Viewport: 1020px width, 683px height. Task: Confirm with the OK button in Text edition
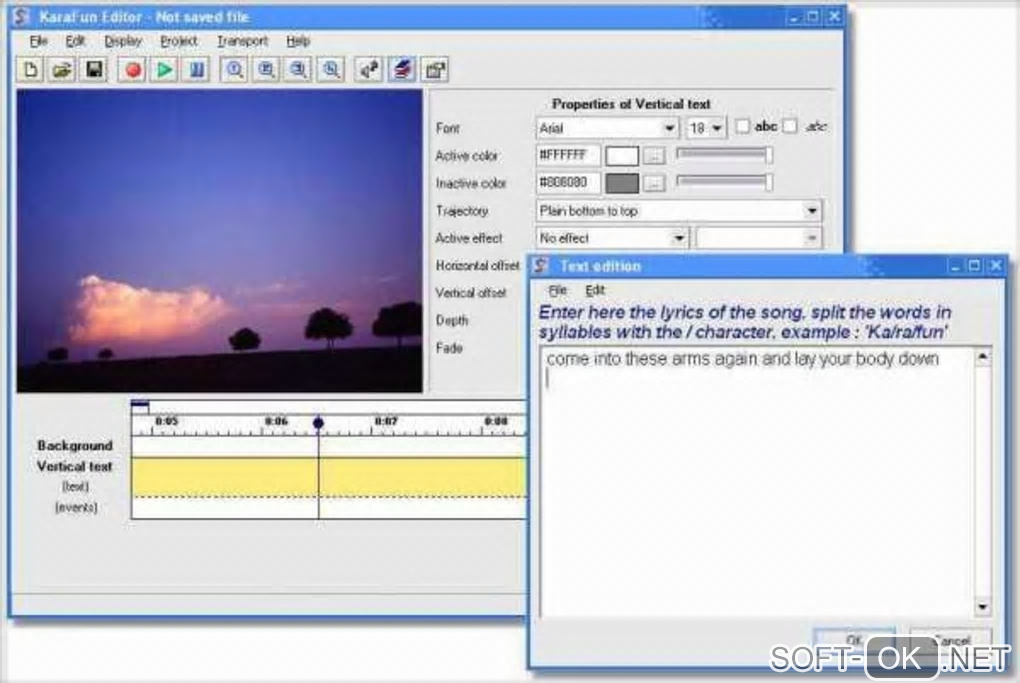point(854,640)
